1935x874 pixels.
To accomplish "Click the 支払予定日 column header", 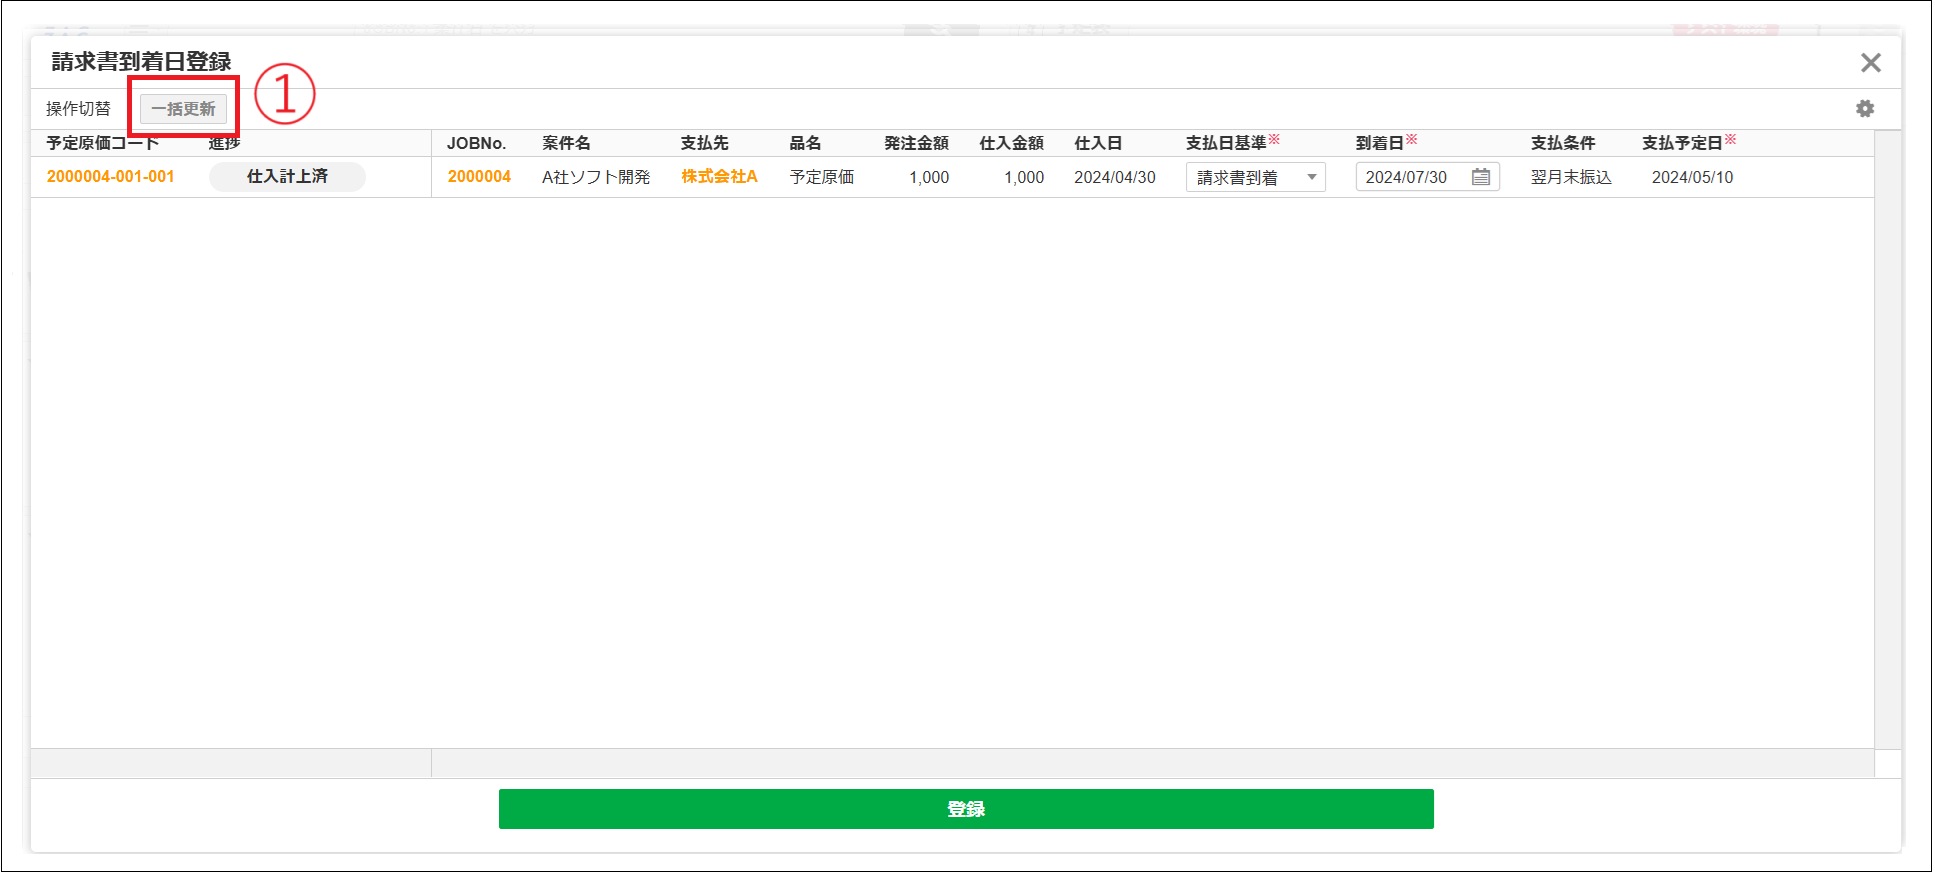I will [1682, 143].
